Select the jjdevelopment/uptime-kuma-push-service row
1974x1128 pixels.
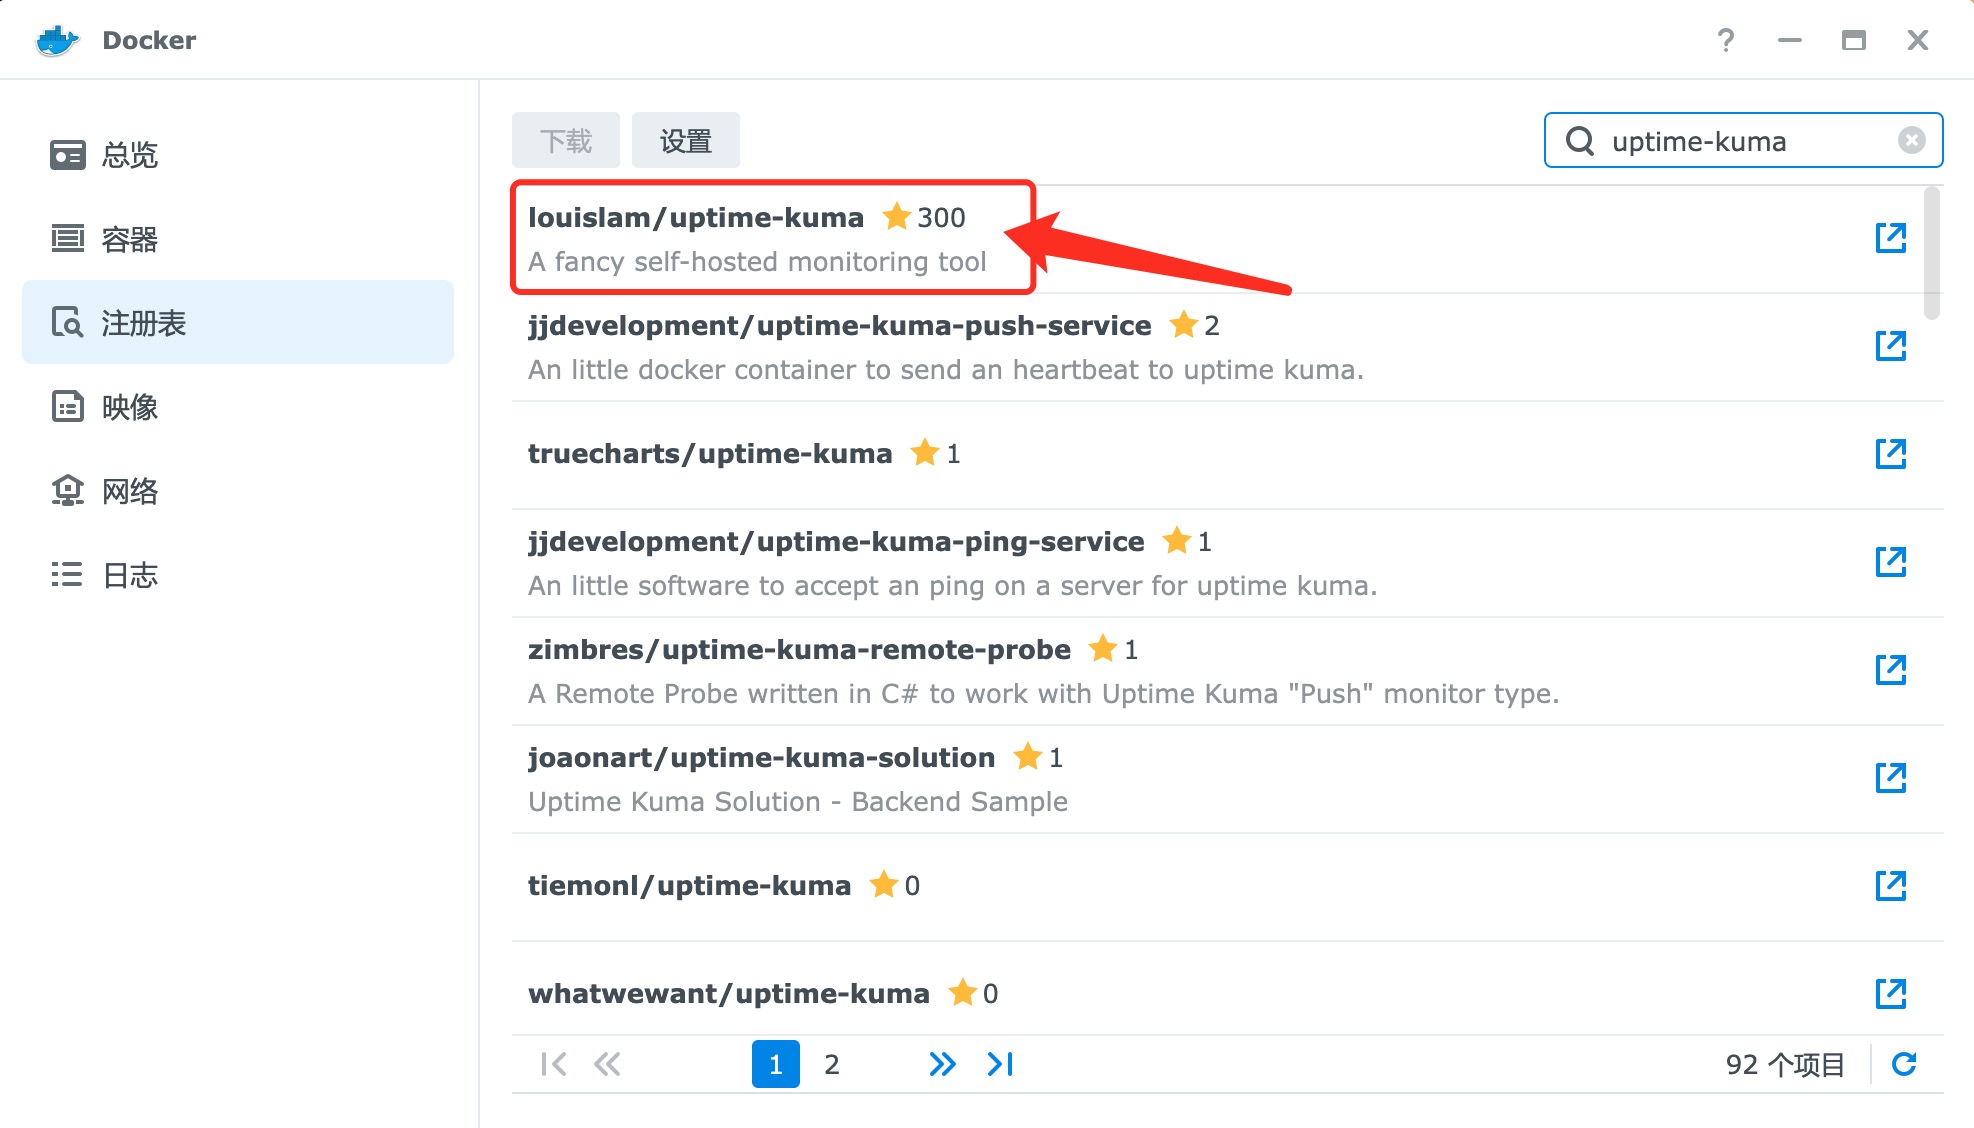pyautogui.click(x=1228, y=347)
